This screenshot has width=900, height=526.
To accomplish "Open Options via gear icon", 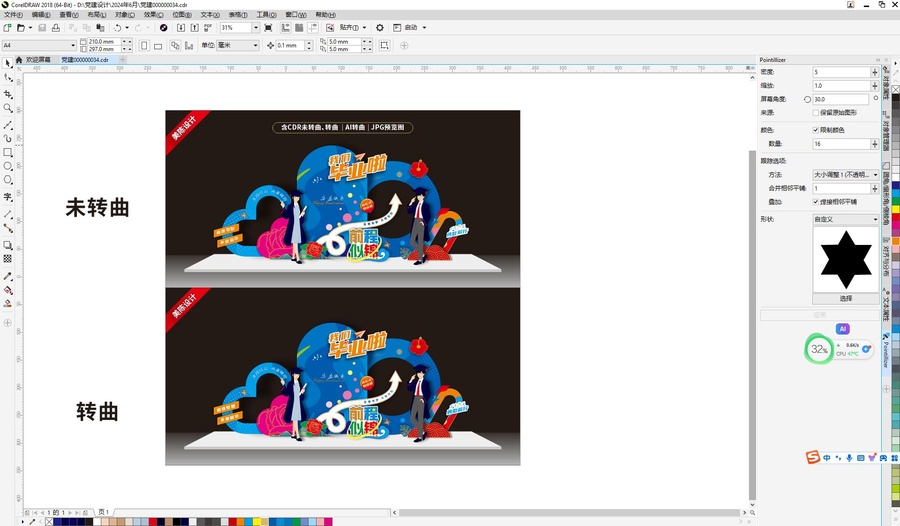I will [x=379, y=28].
